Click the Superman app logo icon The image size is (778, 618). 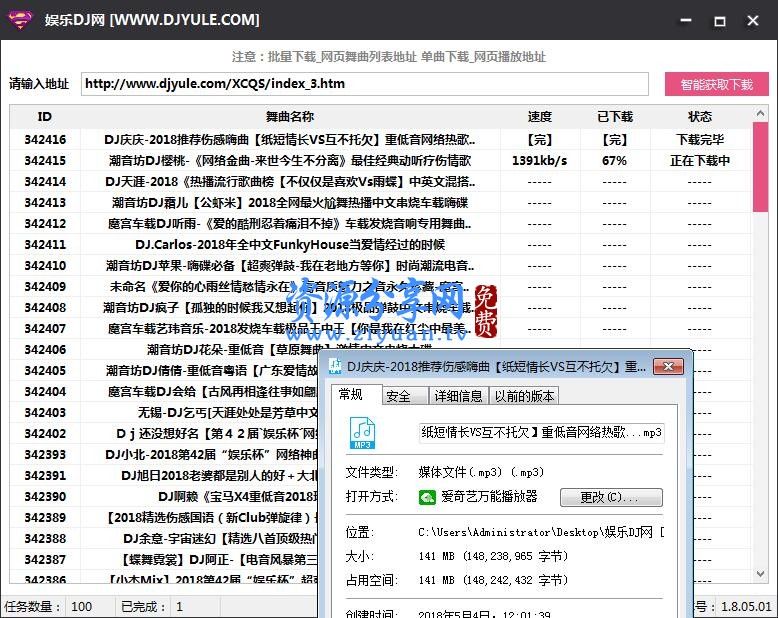[19, 20]
